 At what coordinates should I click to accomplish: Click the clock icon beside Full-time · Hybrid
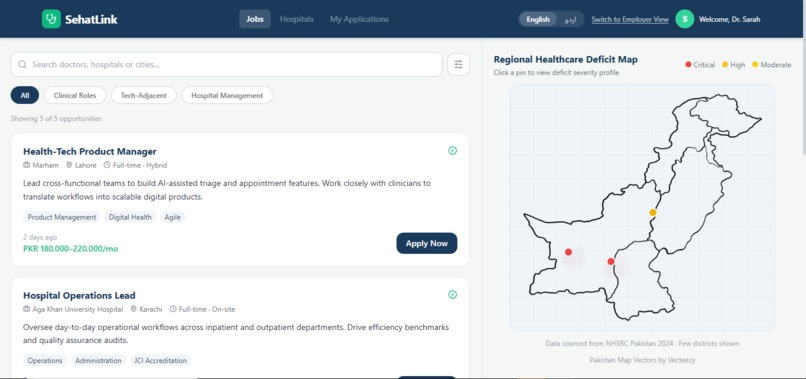tap(107, 165)
